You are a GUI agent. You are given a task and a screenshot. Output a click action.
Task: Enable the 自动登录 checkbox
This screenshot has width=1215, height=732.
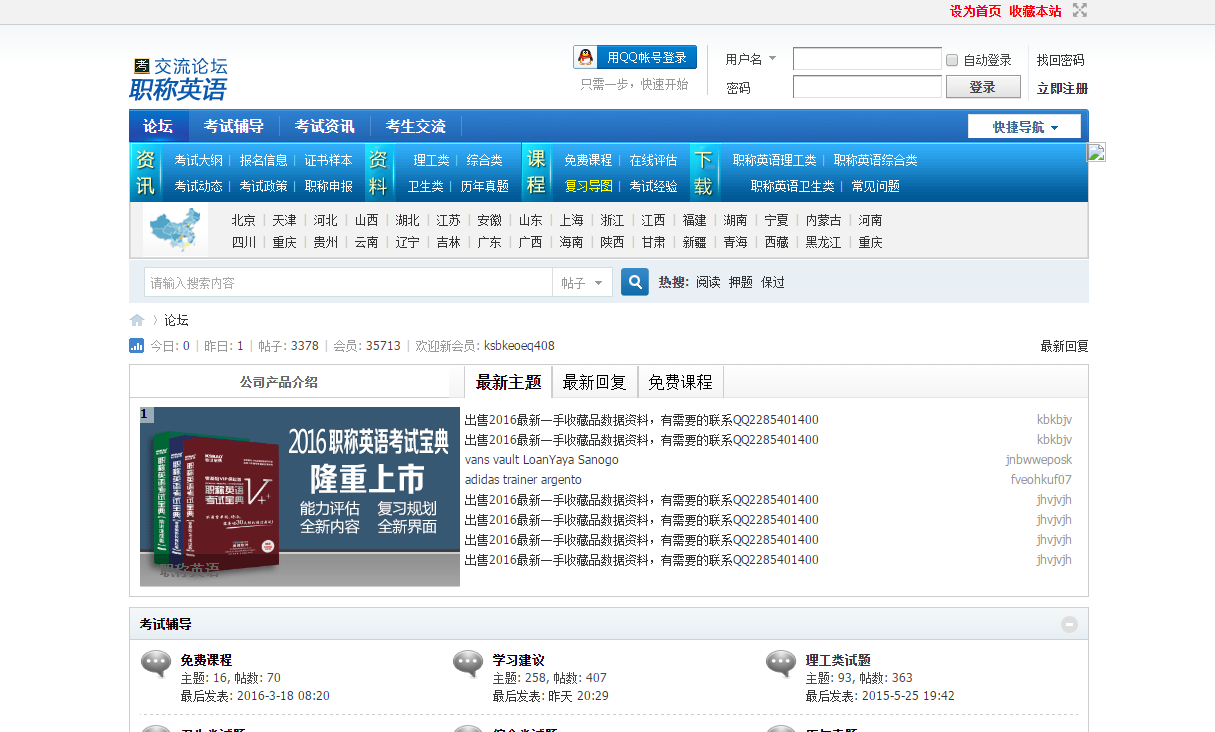(x=951, y=61)
